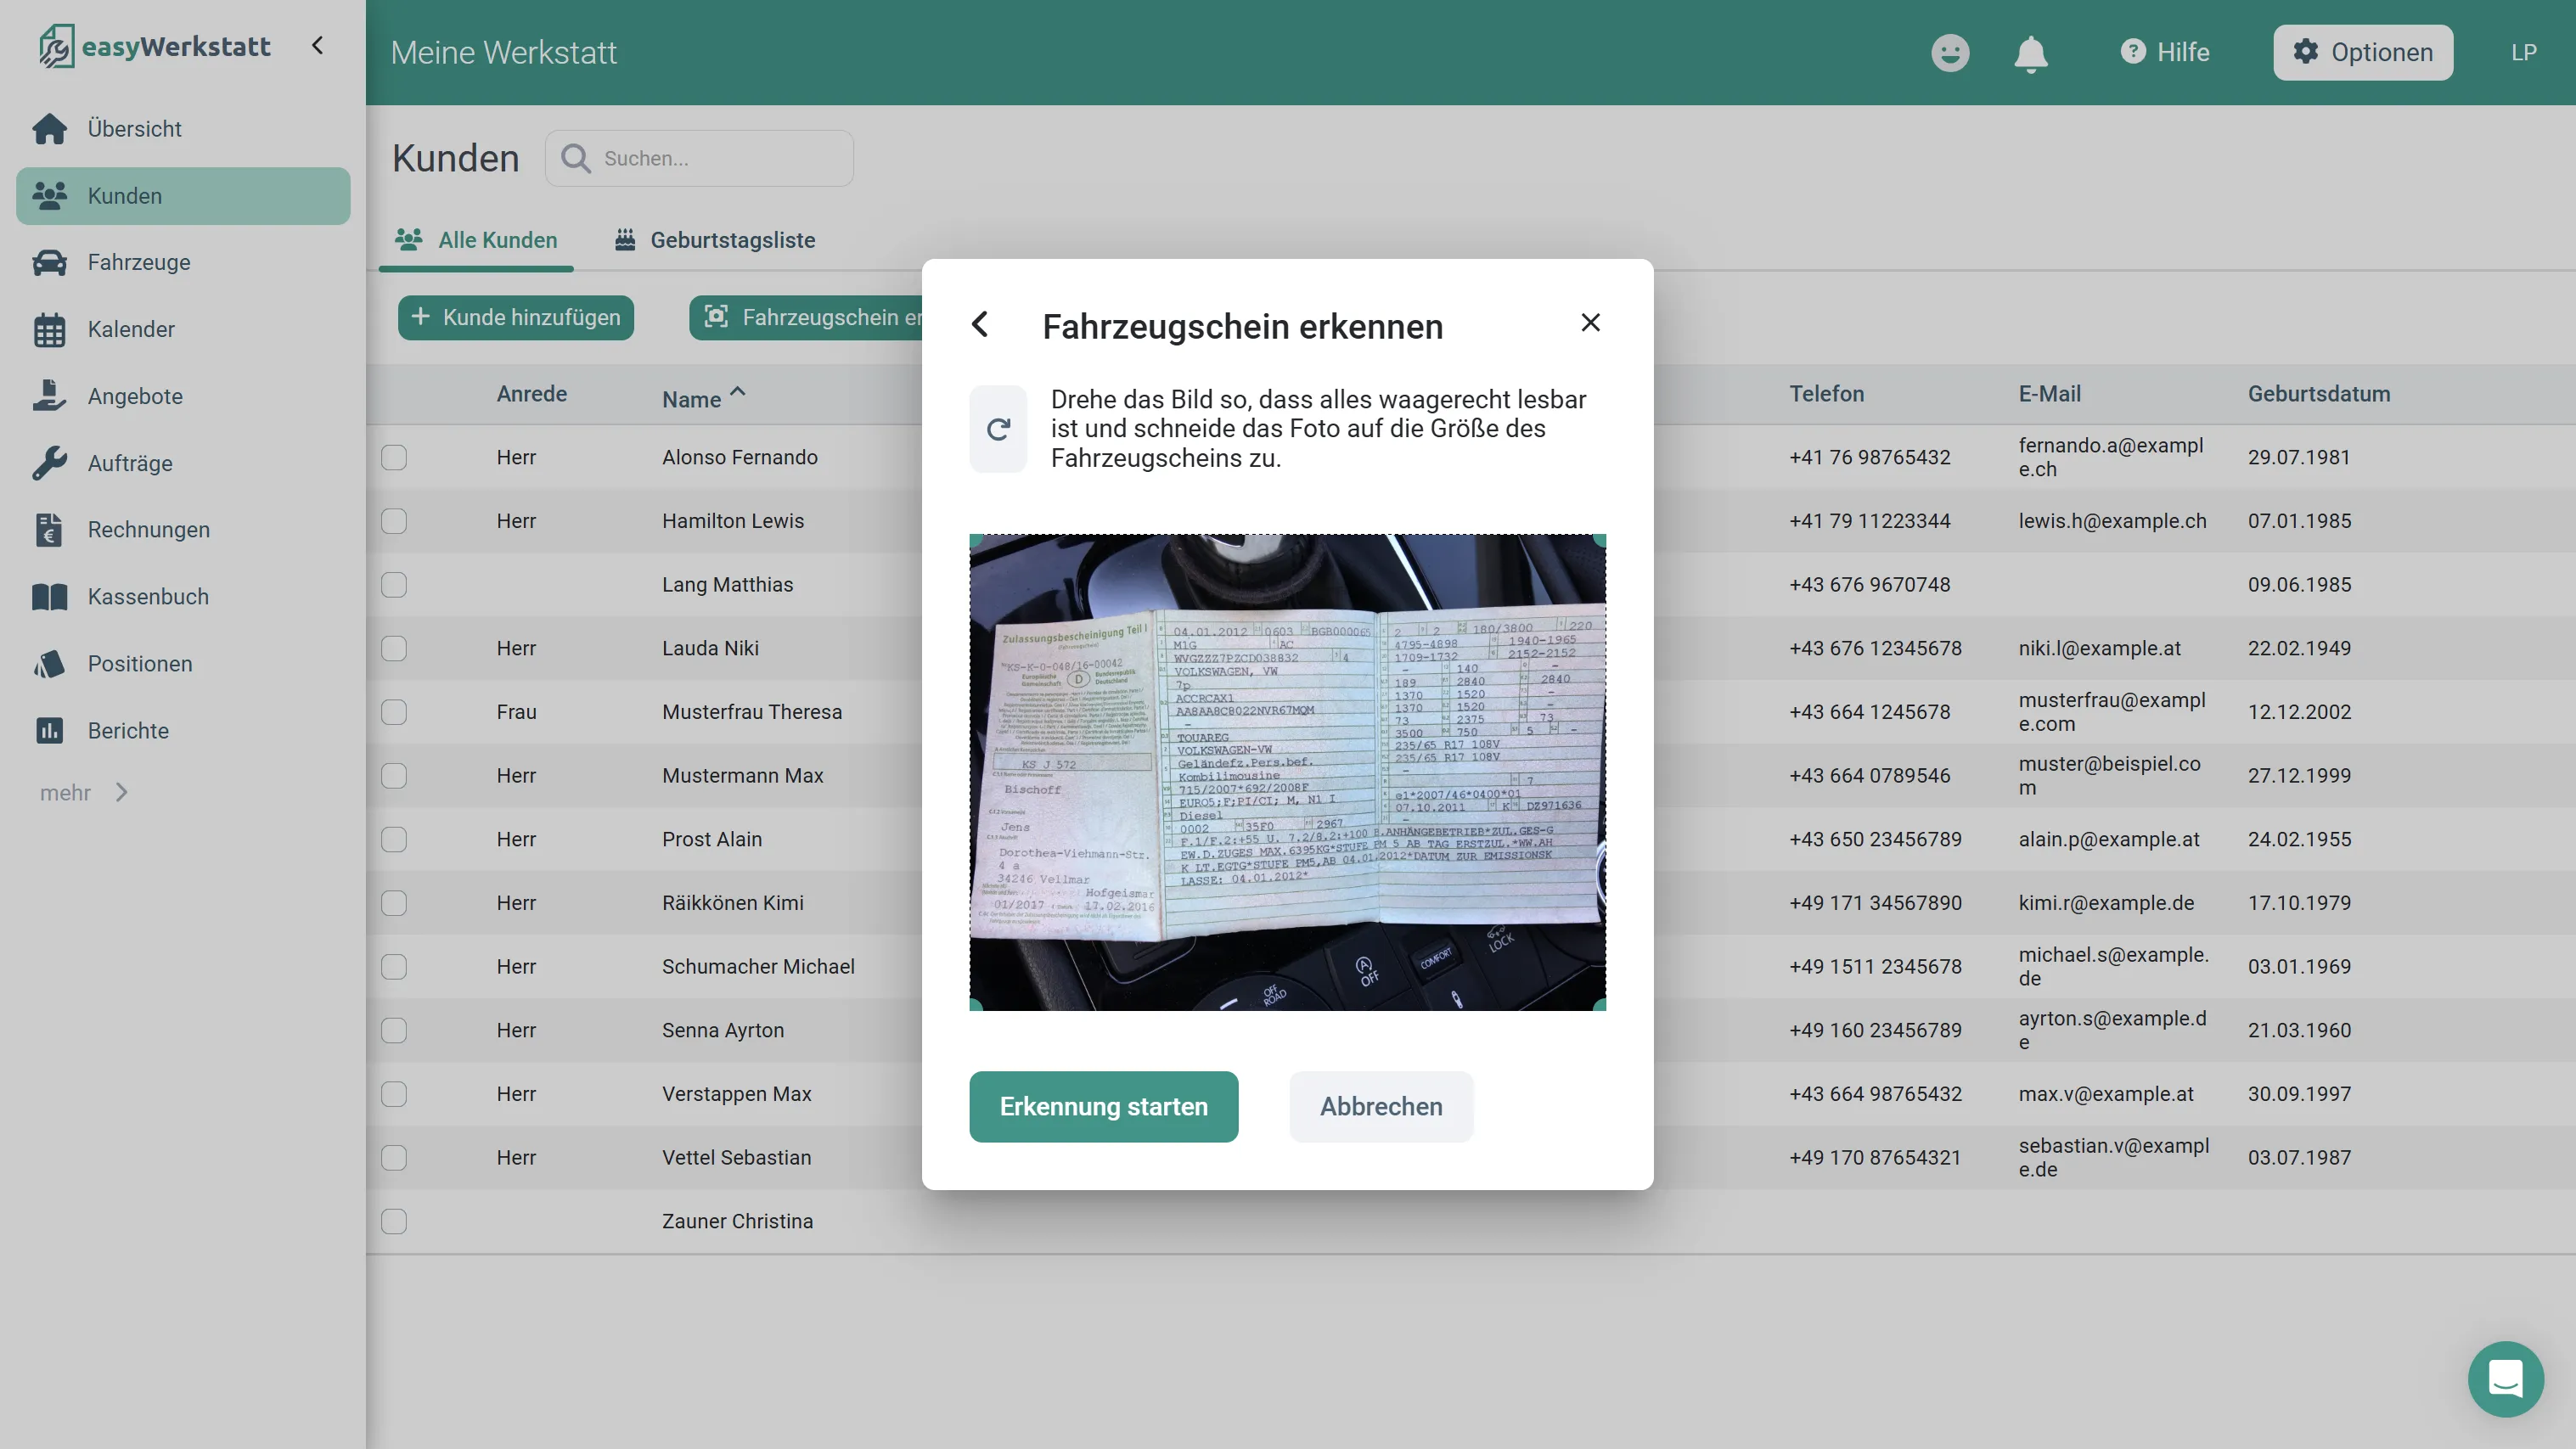The height and width of the screenshot is (1449, 2576).
Task: Open the Hilfe help menu
Action: (x=2165, y=52)
